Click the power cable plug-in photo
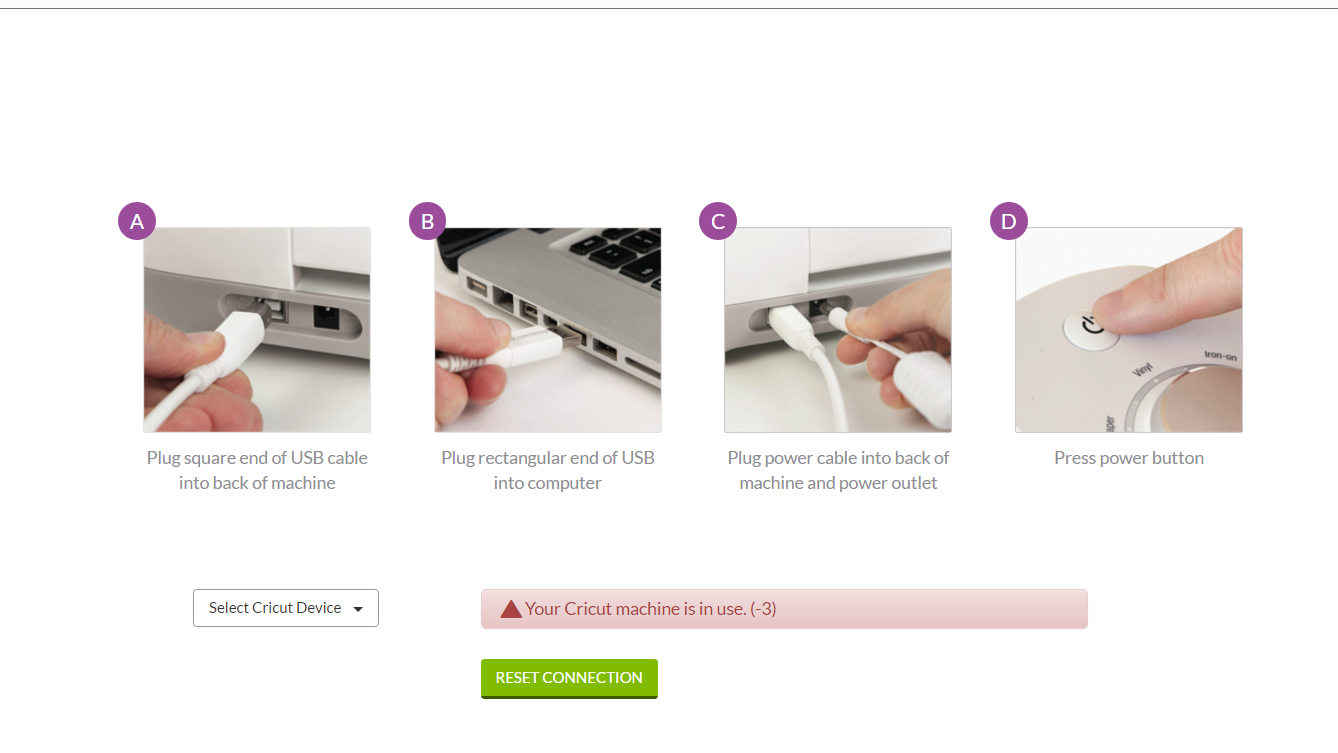This screenshot has width=1338, height=753. pyautogui.click(x=838, y=330)
